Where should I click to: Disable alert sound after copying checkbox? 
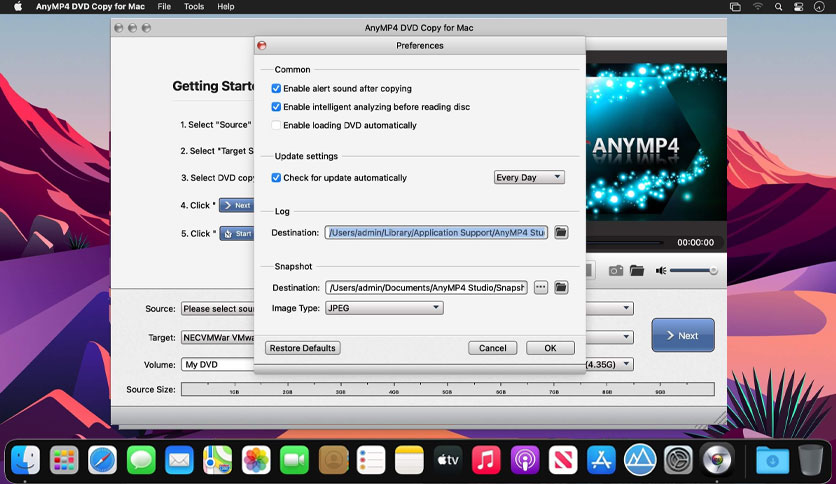point(276,88)
